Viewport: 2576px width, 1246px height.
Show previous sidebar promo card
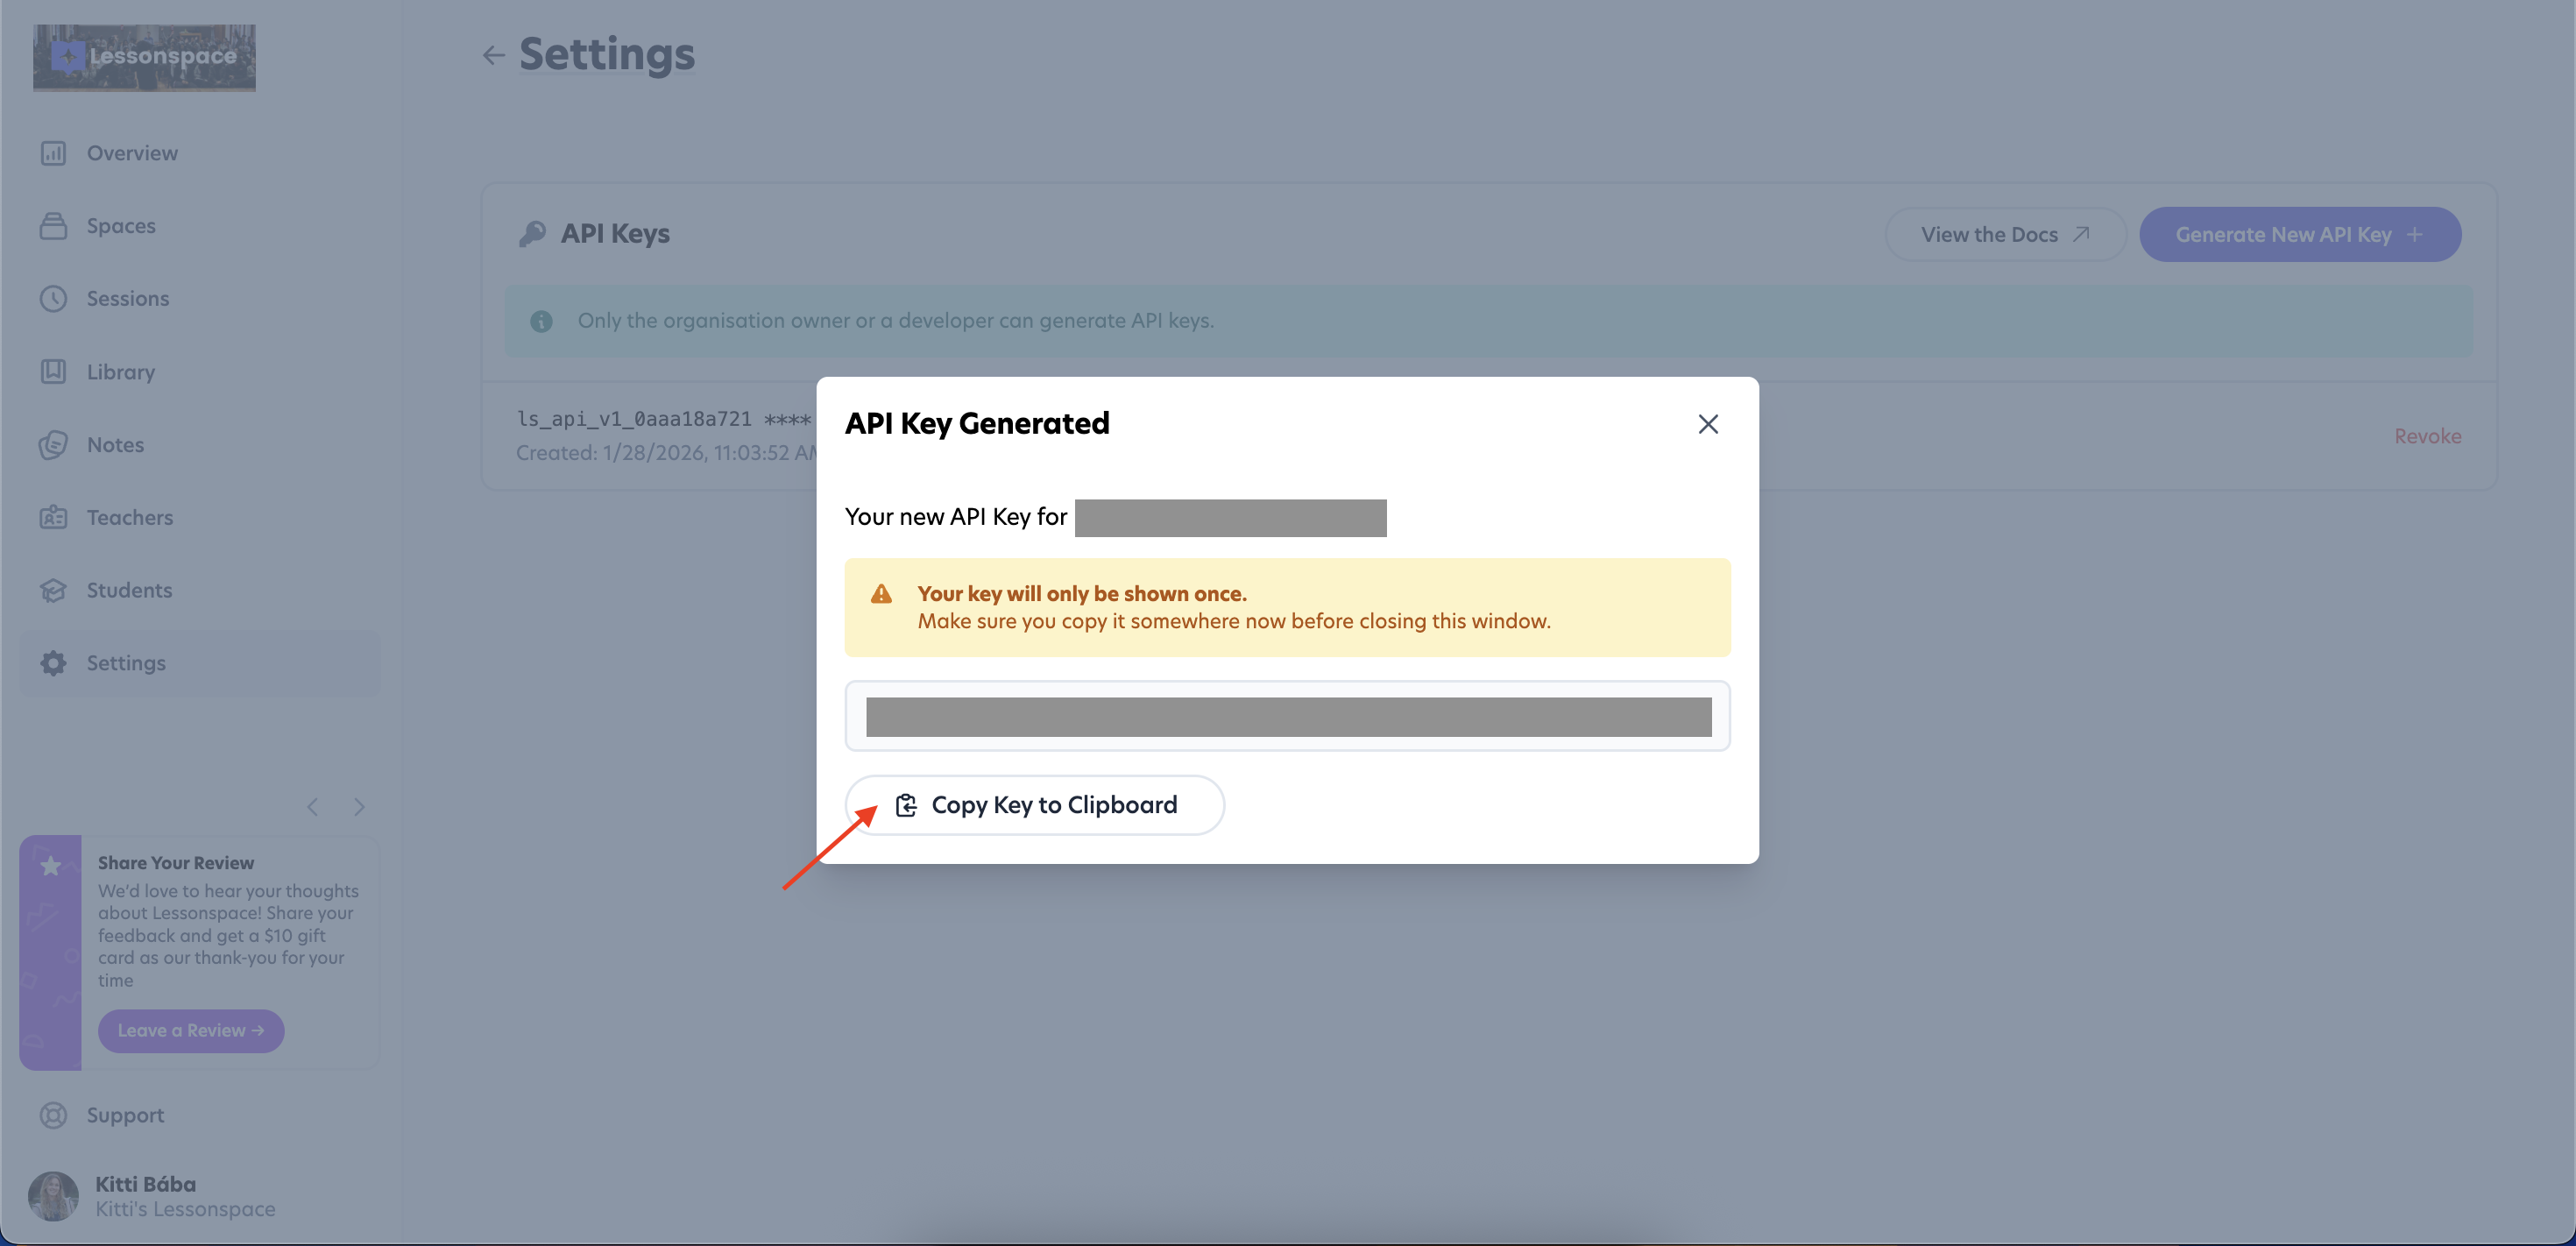313,807
